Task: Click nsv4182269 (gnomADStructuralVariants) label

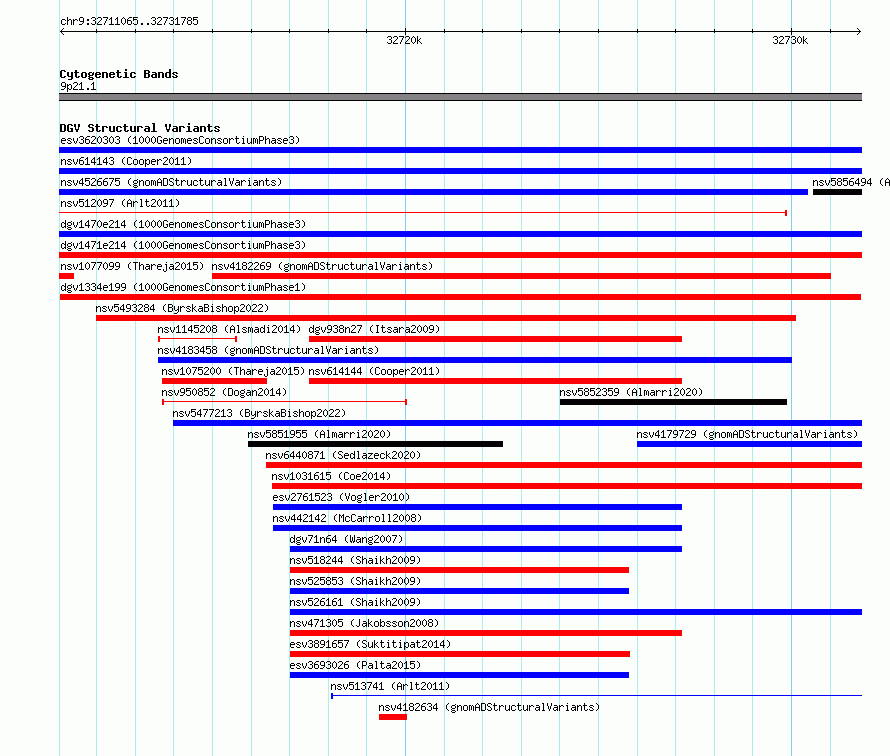Action: 322,266
